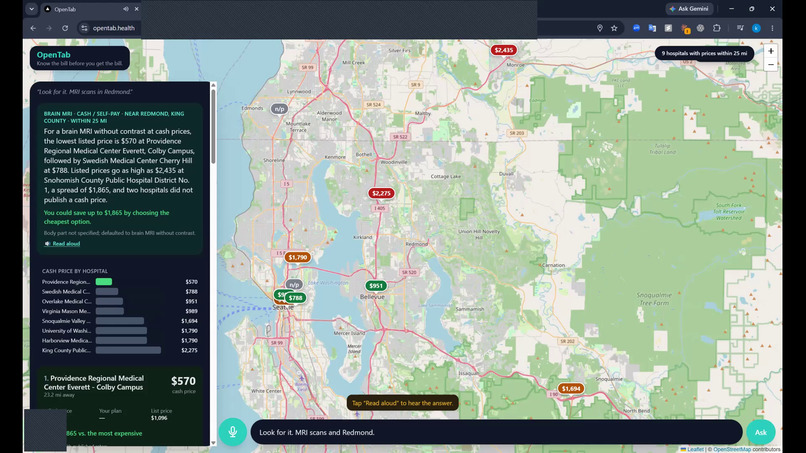
Task: Zoom in the map with plus
Action: click(x=771, y=51)
